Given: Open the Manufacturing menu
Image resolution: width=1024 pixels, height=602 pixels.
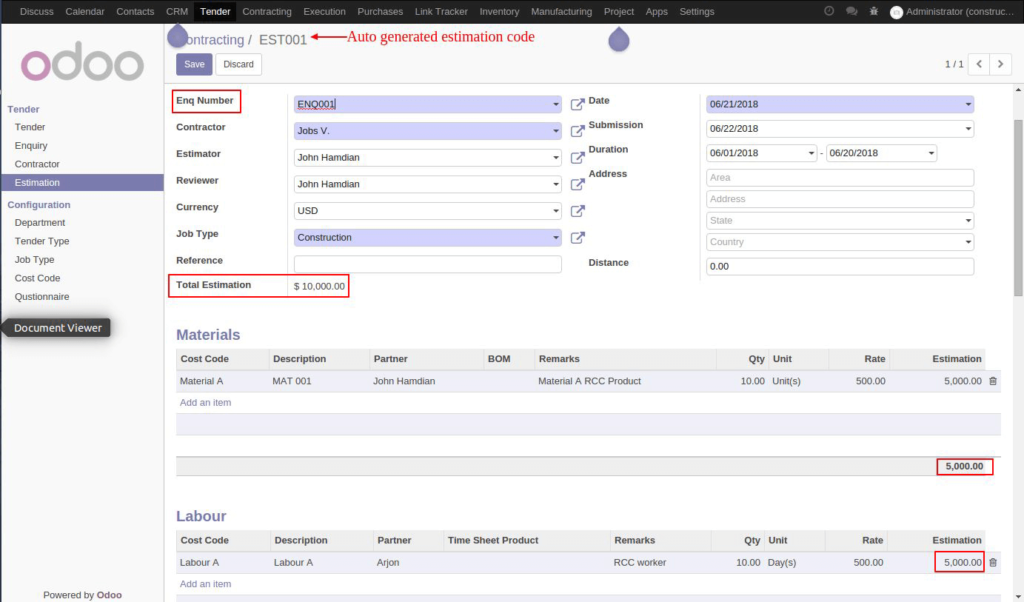Looking at the screenshot, I should pyautogui.click(x=561, y=11).
